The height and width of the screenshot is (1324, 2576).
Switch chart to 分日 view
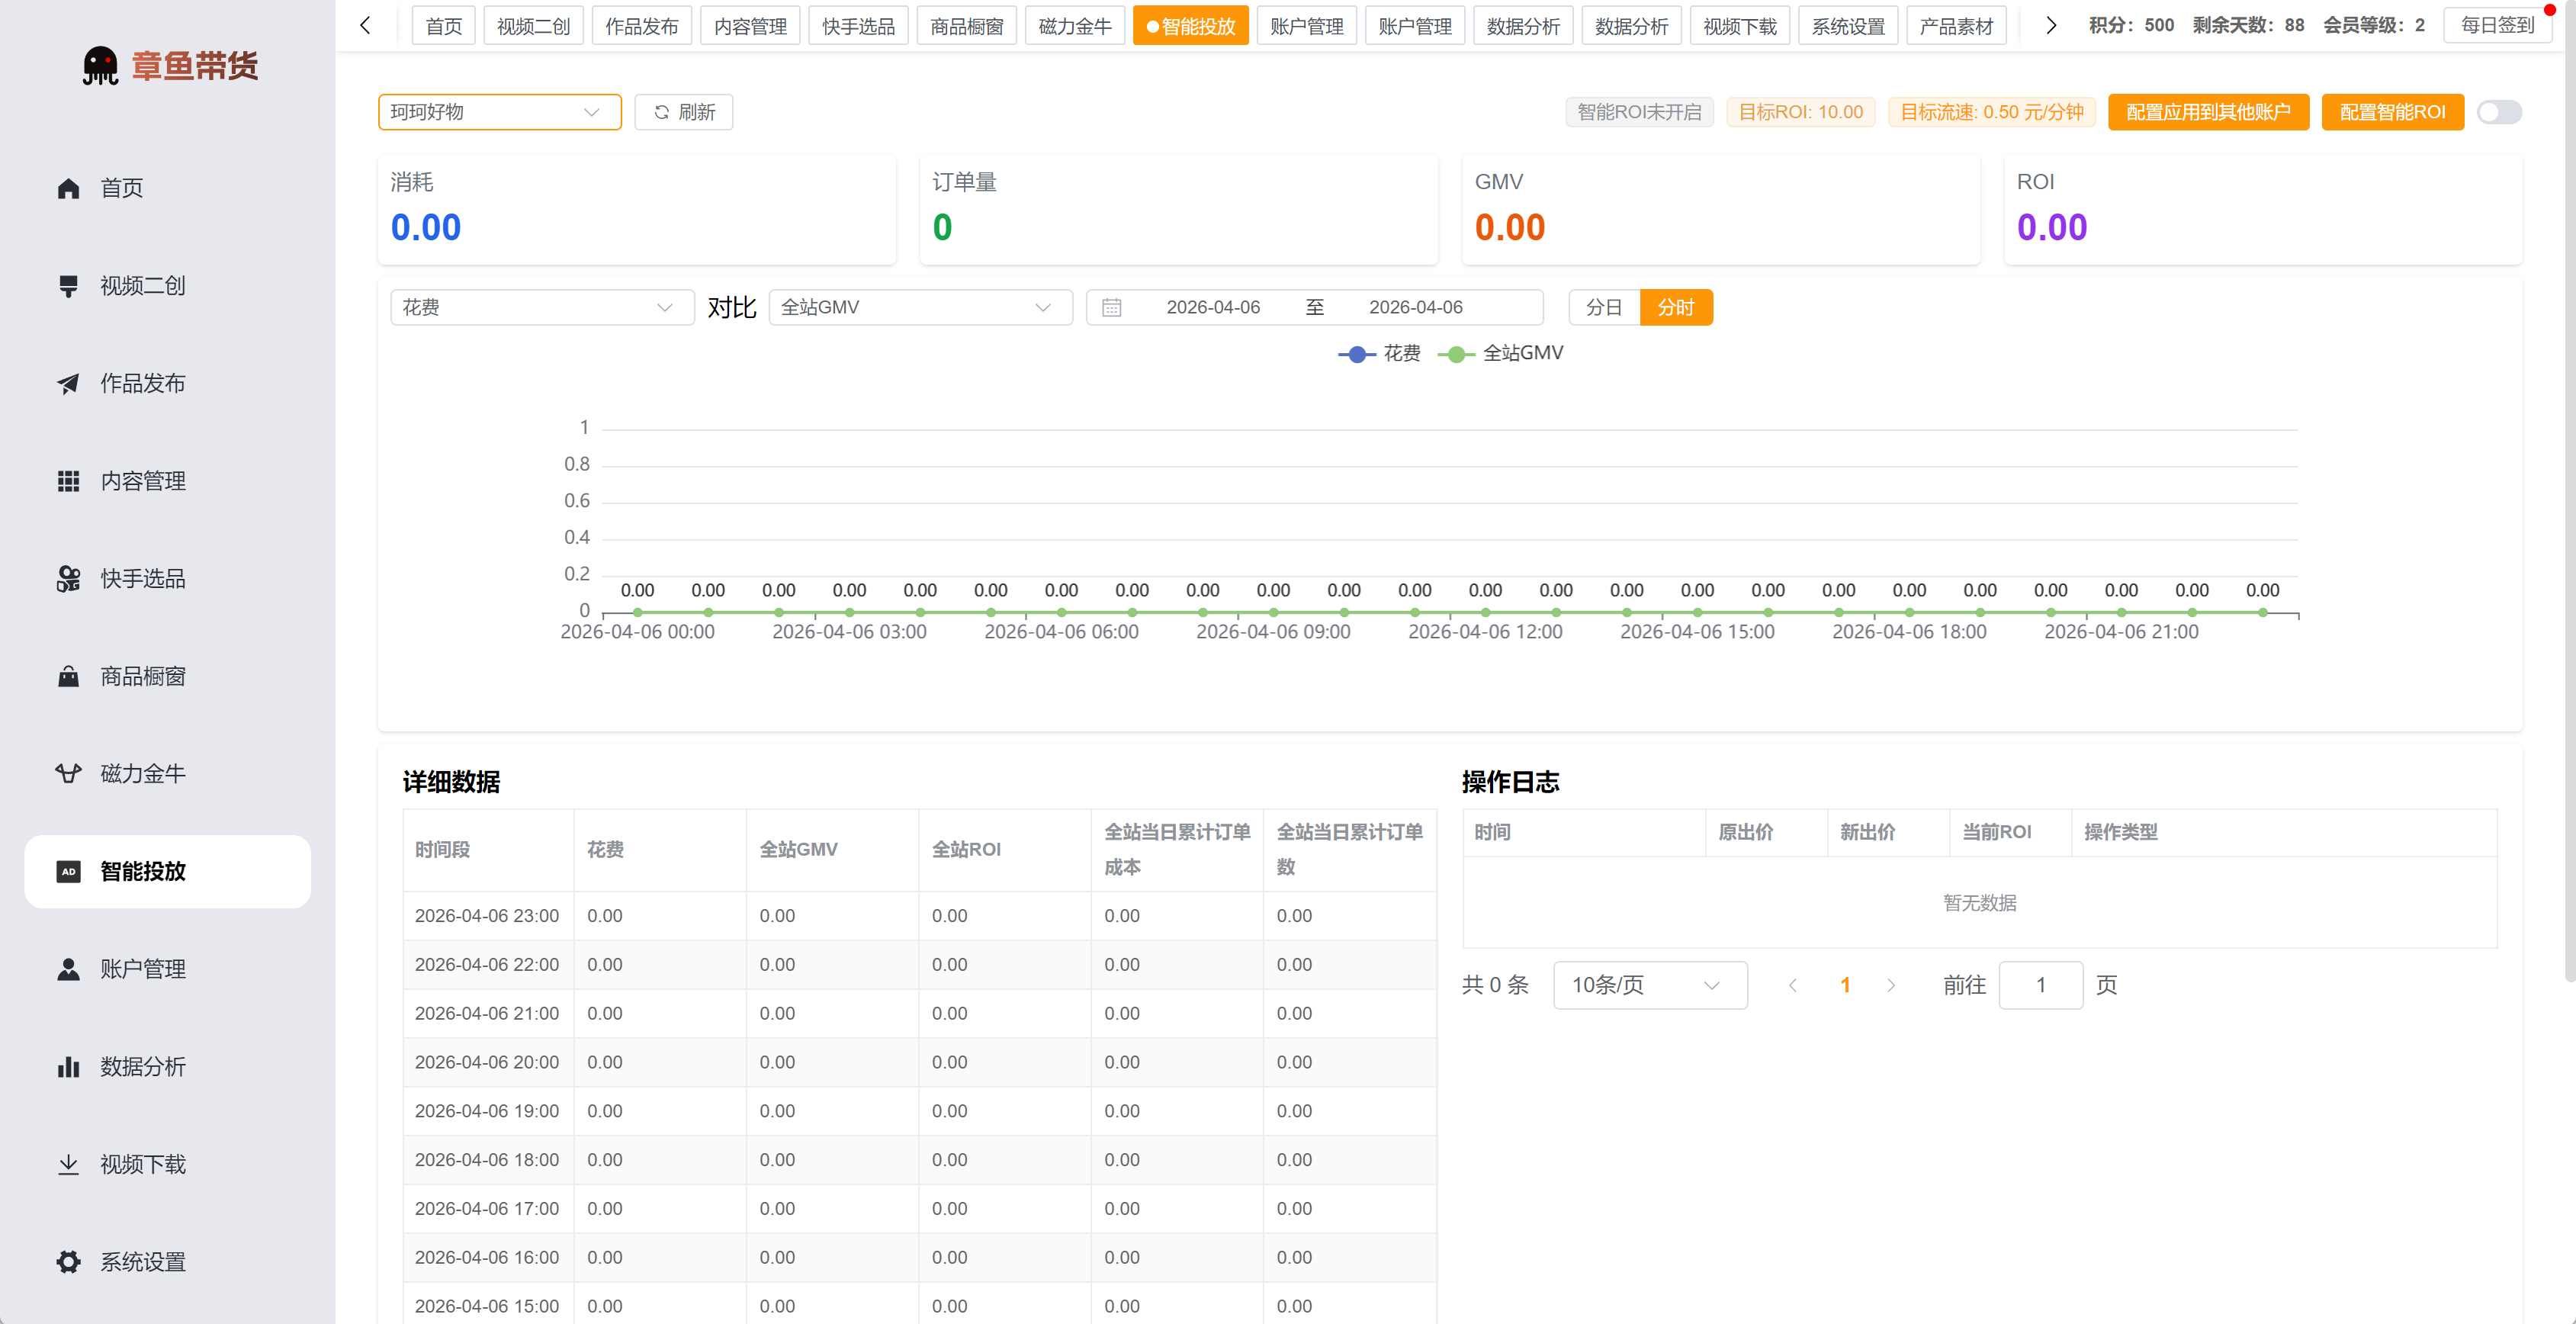(1604, 307)
